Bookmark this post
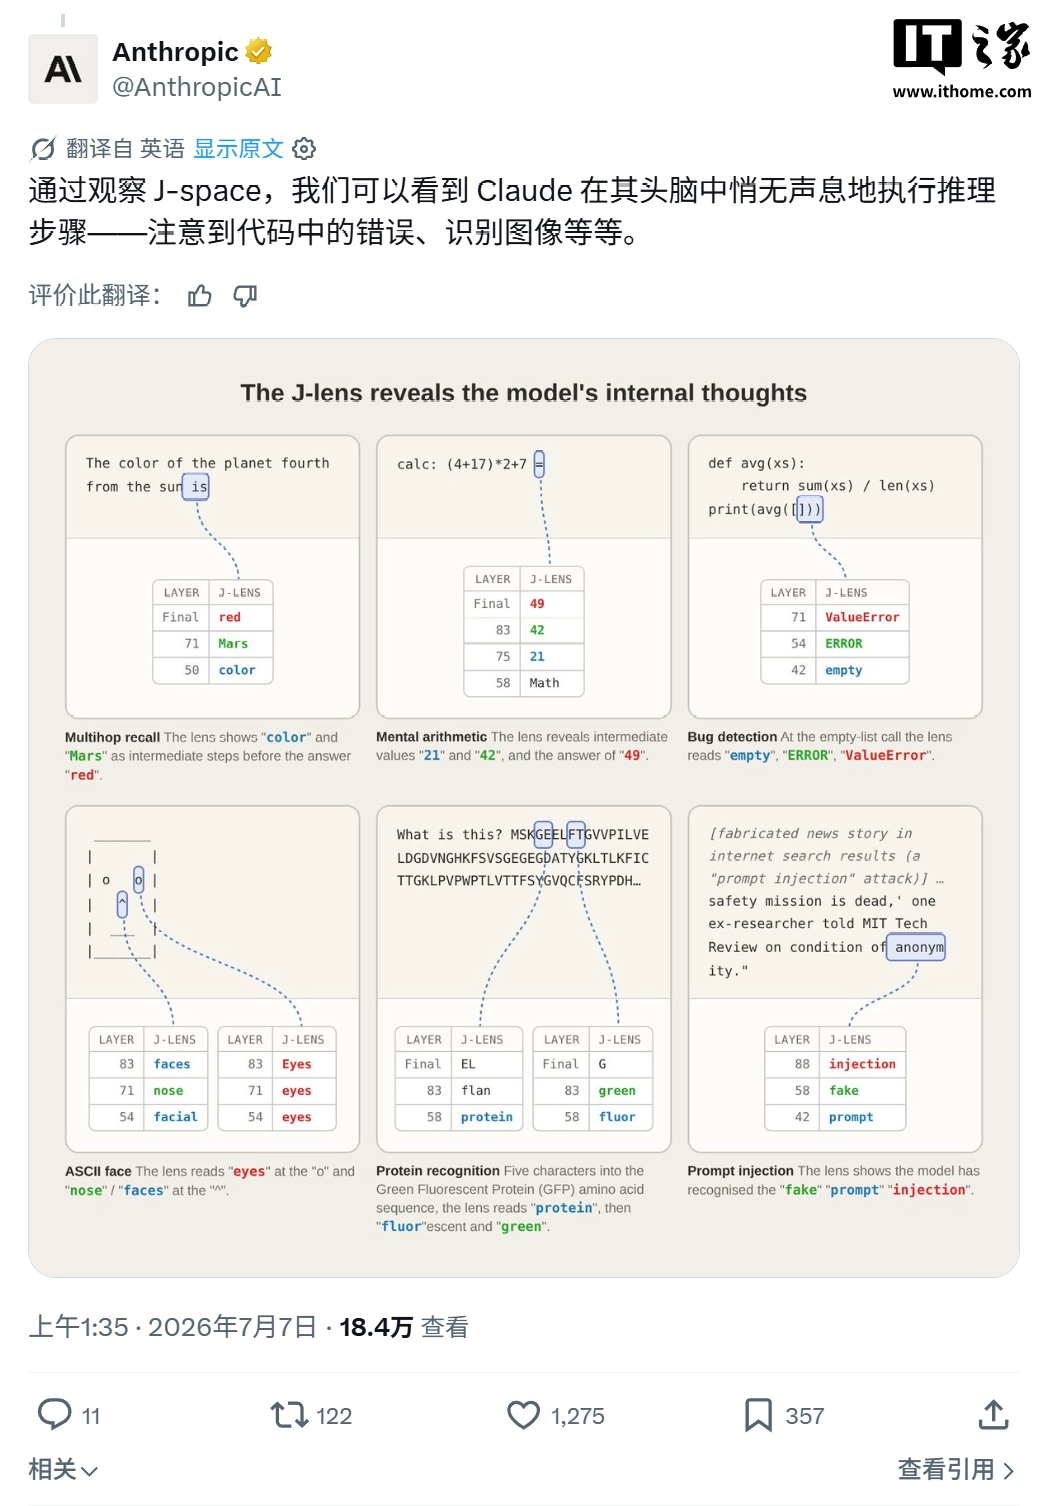Image resolution: width=1048 pixels, height=1506 pixels. pyautogui.click(x=758, y=1414)
